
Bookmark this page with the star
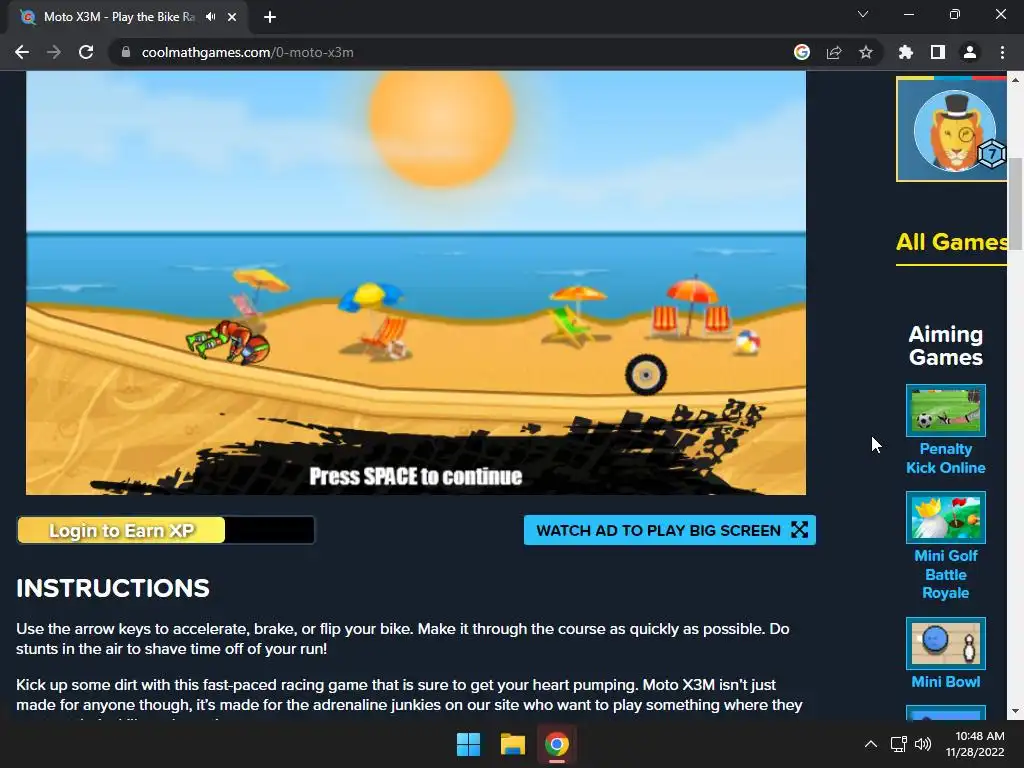[x=866, y=52]
